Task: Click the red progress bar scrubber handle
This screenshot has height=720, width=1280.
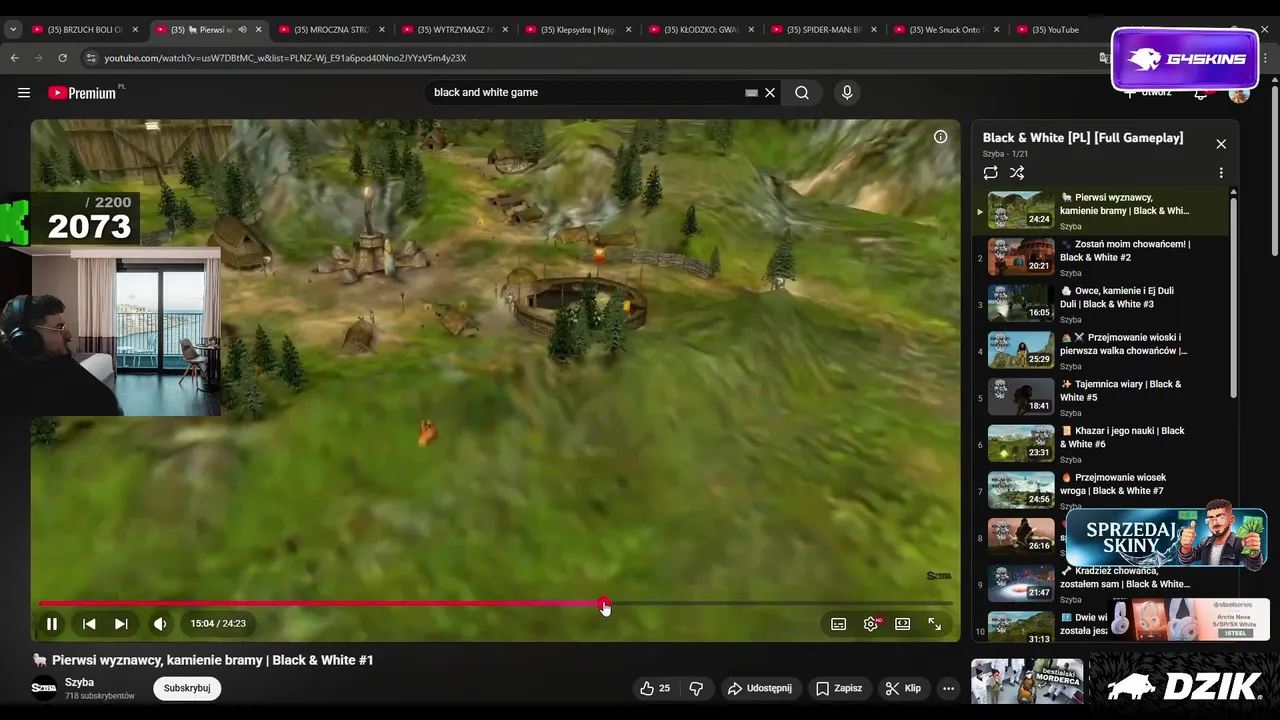Action: pos(604,603)
